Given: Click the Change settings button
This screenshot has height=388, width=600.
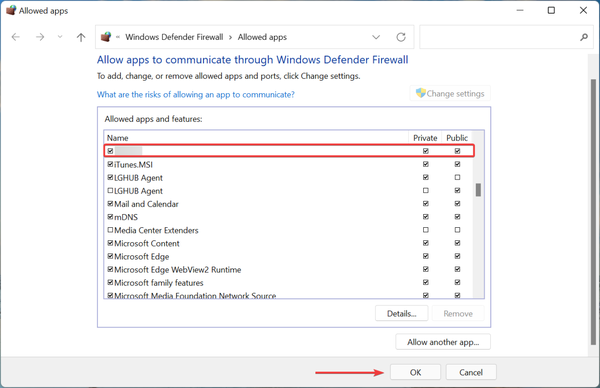Looking at the screenshot, I should (x=450, y=93).
